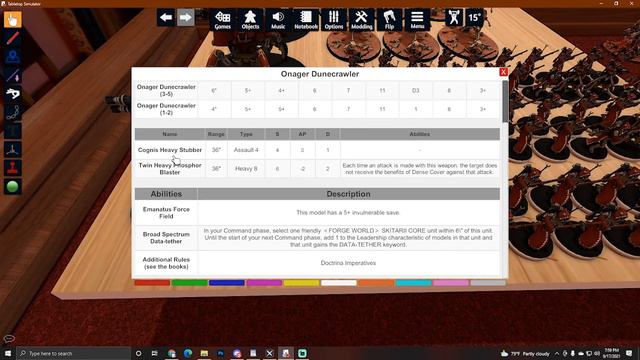Open the Games menu
Viewport: 640px width, 360px height.
222,20
